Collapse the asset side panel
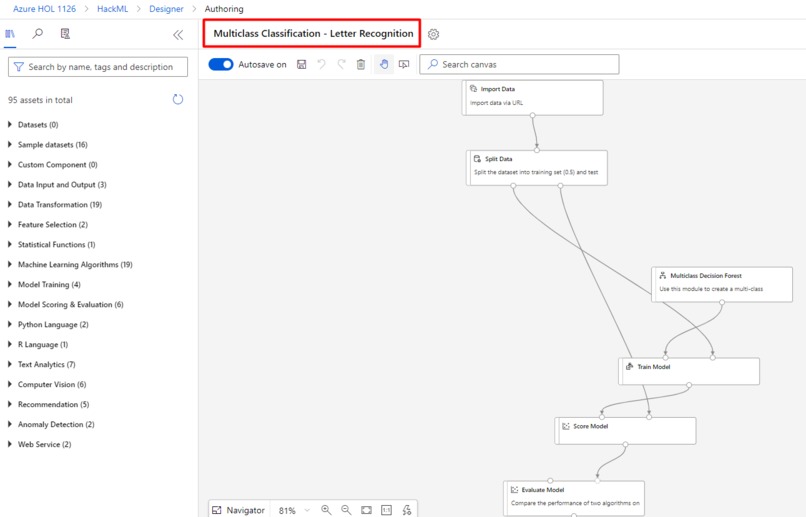Screen dimensions: 806x517 pos(178,35)
